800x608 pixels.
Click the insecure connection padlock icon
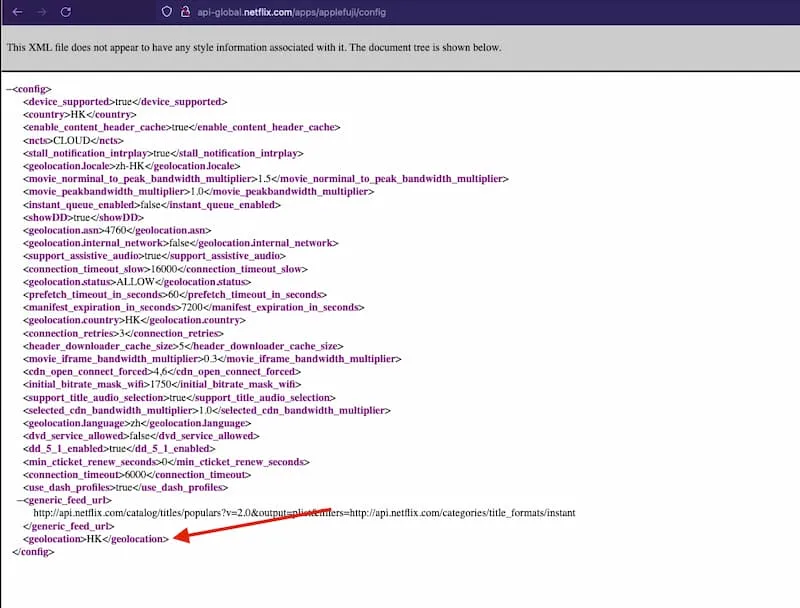coord(185,13)
